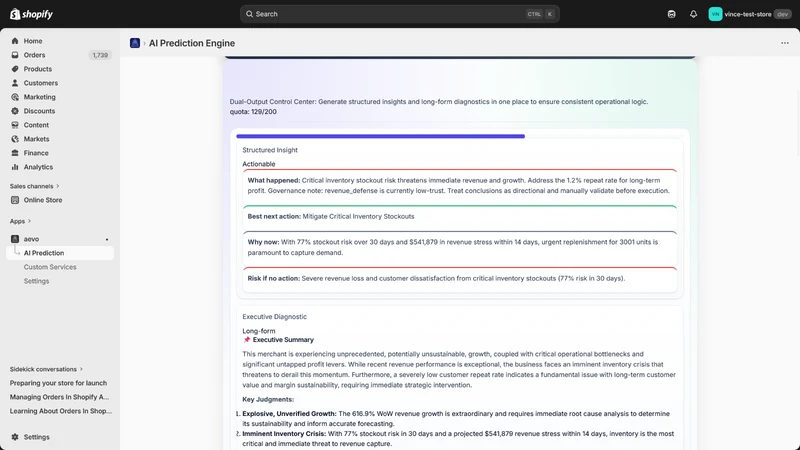Click 'Executive Diagnostic' heading
800x450 pixels.
tap(274, 317)
